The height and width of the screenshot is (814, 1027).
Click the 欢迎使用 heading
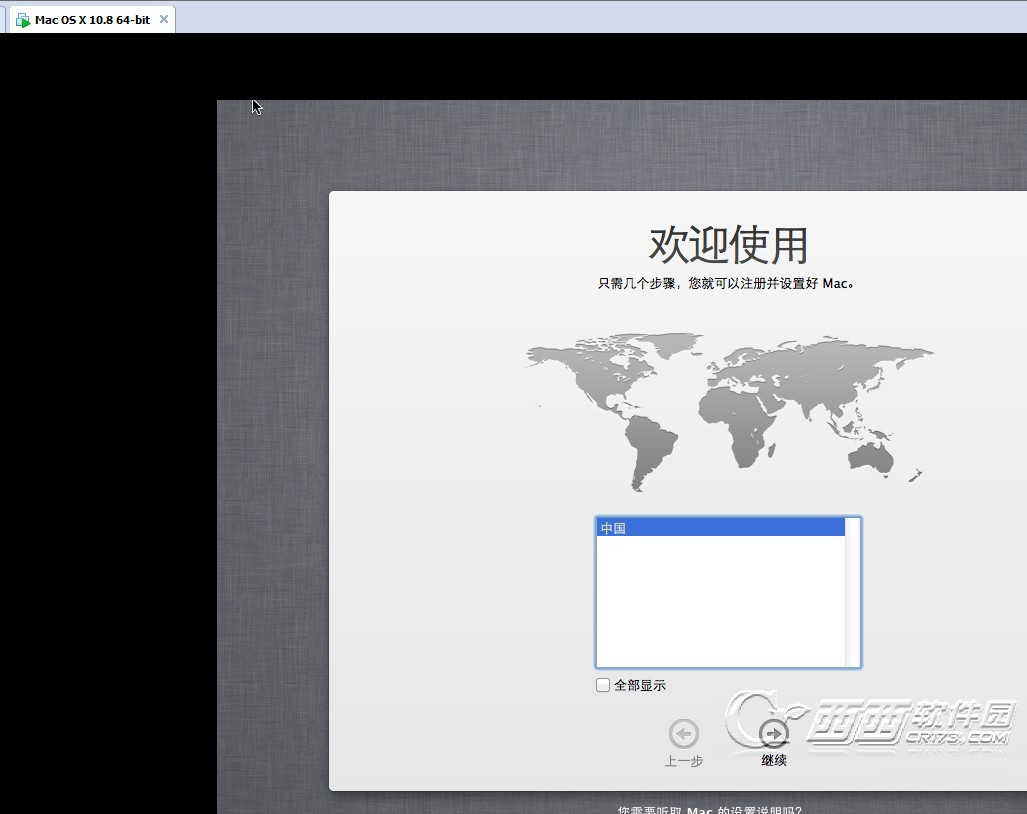point(728,244)
